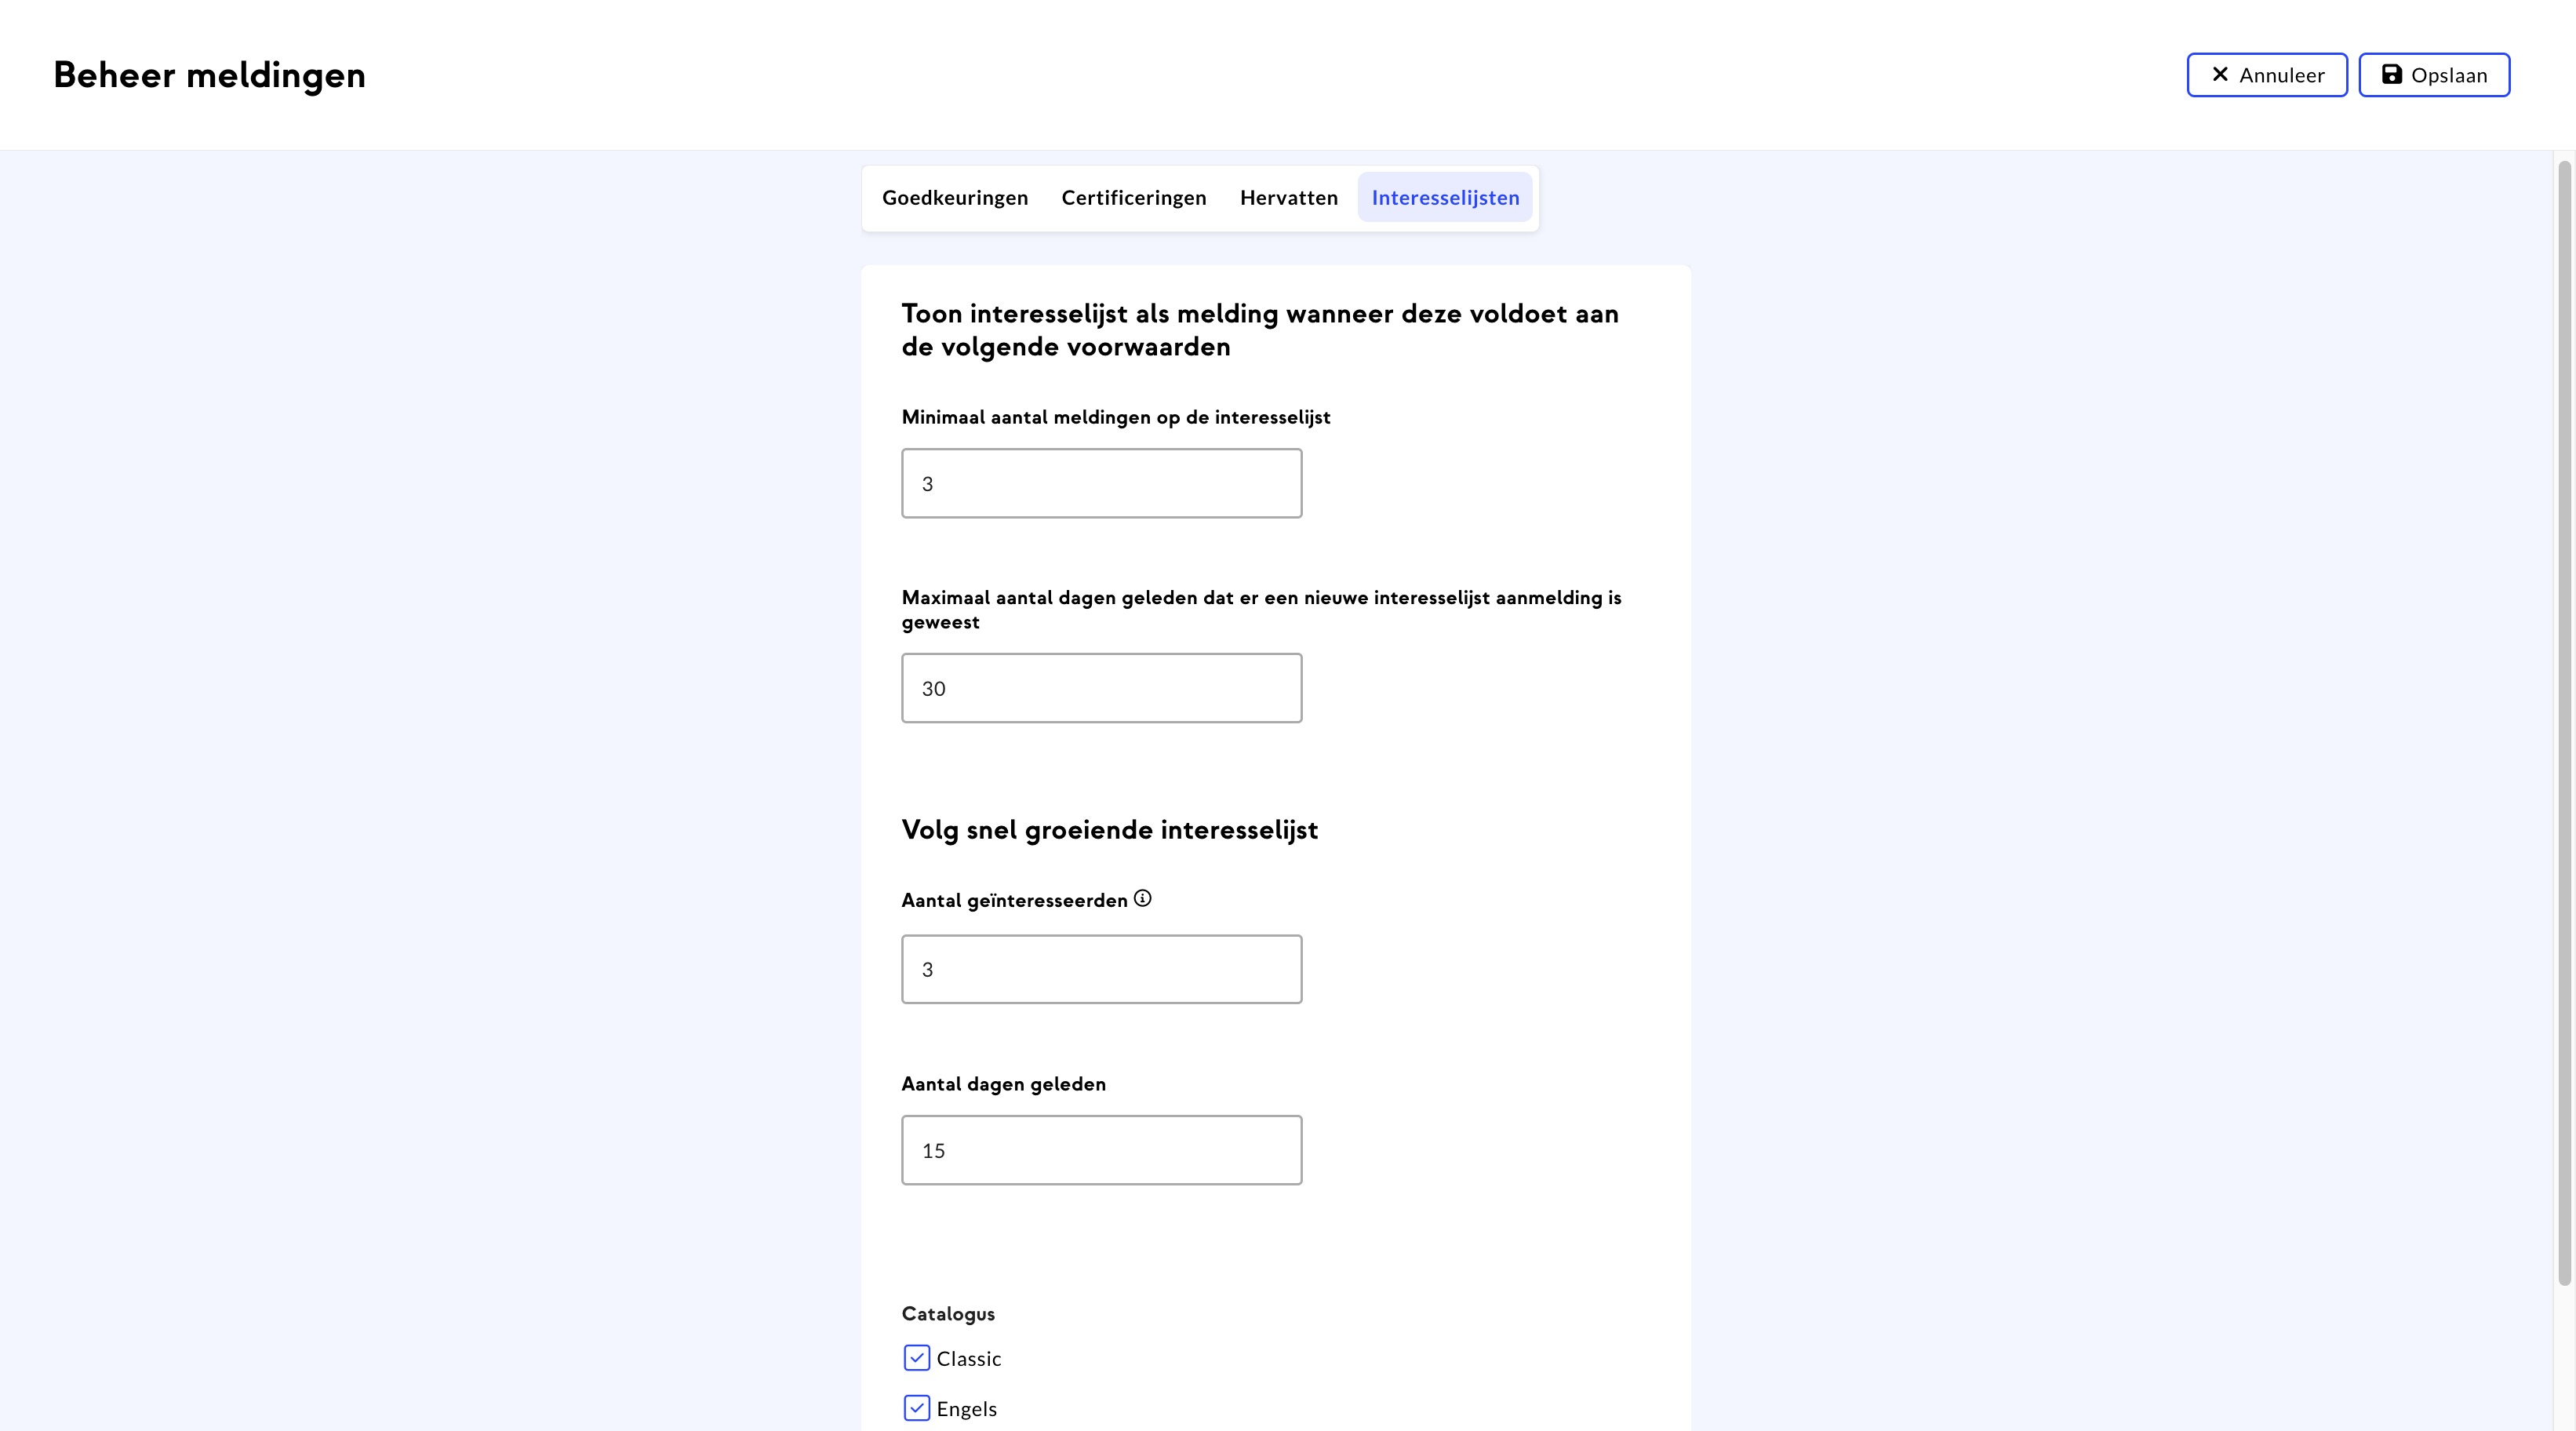Click the info icon beside Aantal geïnteresseerden
Image resolution: width=2576 pixels, height=1431 pixels.
tap(1143, 898)
